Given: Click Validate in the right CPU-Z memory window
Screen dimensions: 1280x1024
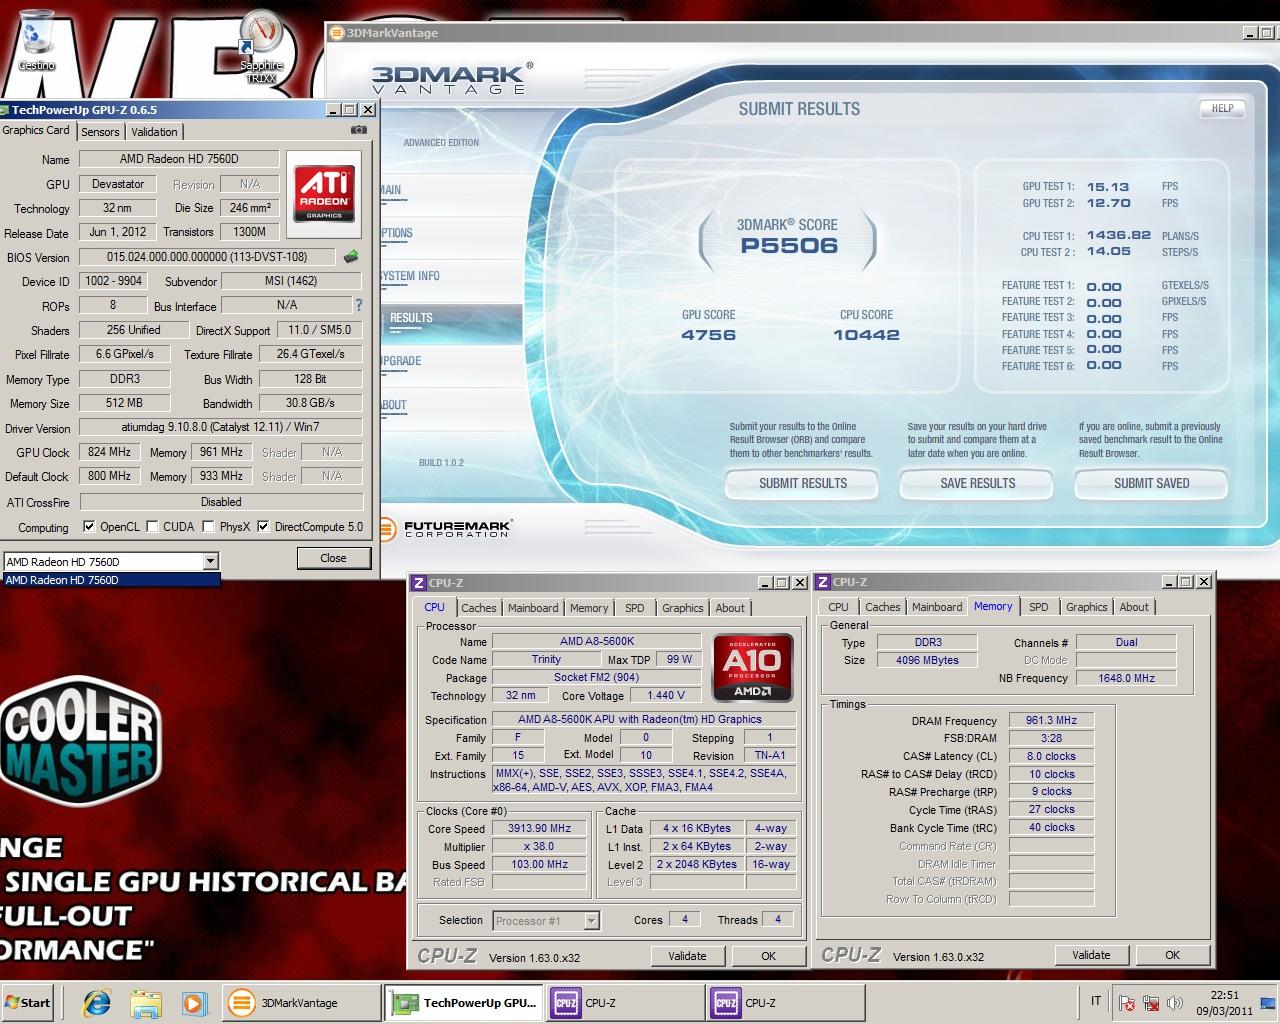Looking at the screenshot, I should pyautogui.click(x=1091, y=955).
